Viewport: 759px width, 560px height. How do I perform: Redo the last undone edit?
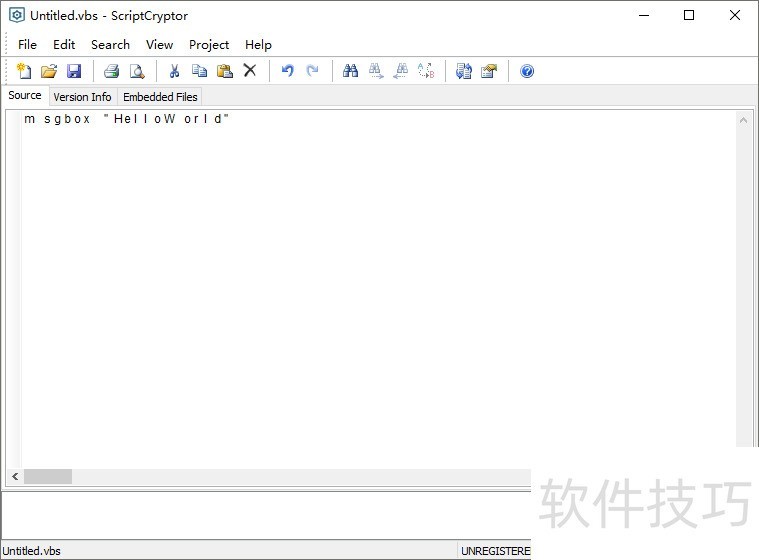click(x=313, y=71)
